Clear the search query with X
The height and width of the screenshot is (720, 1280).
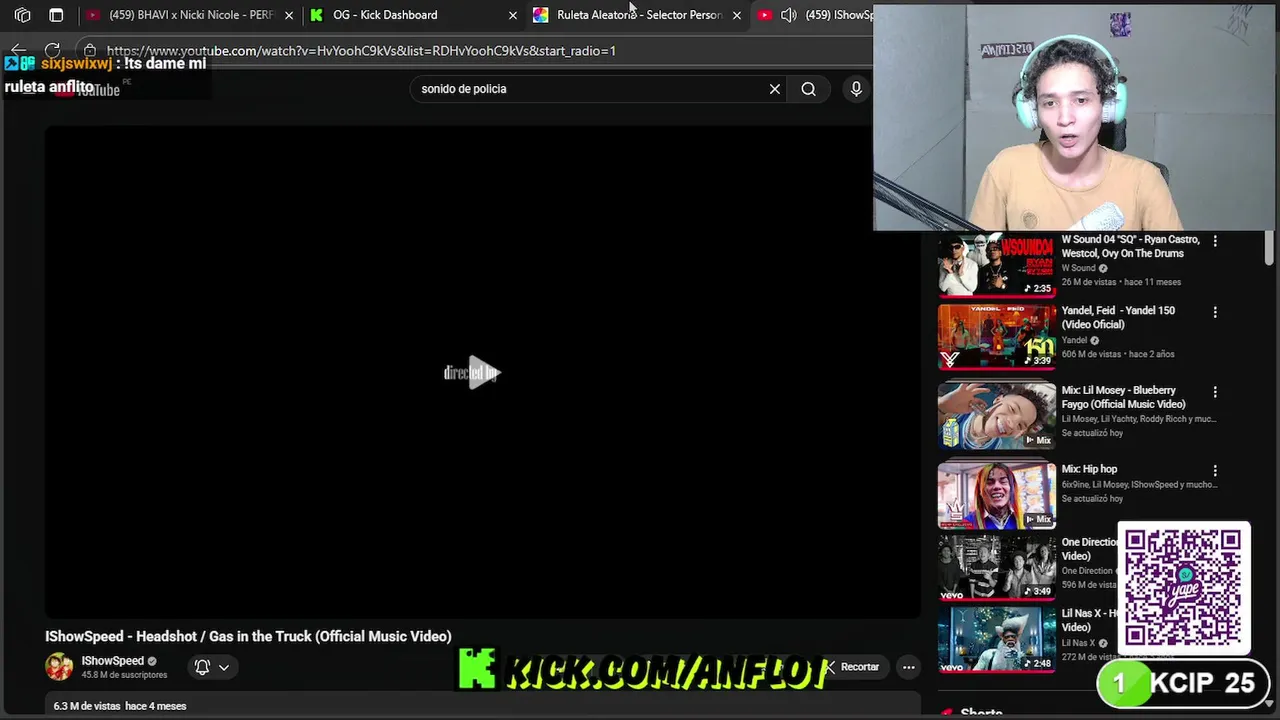tap(774, 89)
